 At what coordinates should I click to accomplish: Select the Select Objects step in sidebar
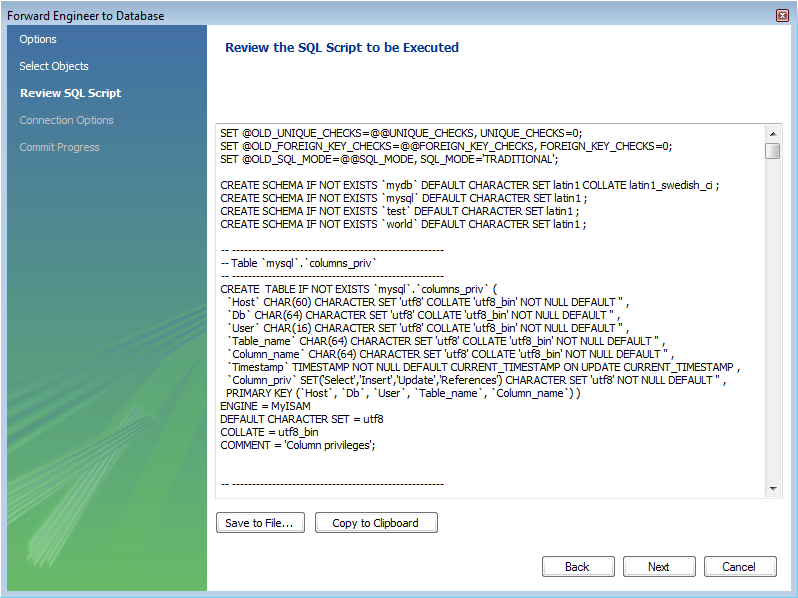pyautogui.click(x=54, y=66)
